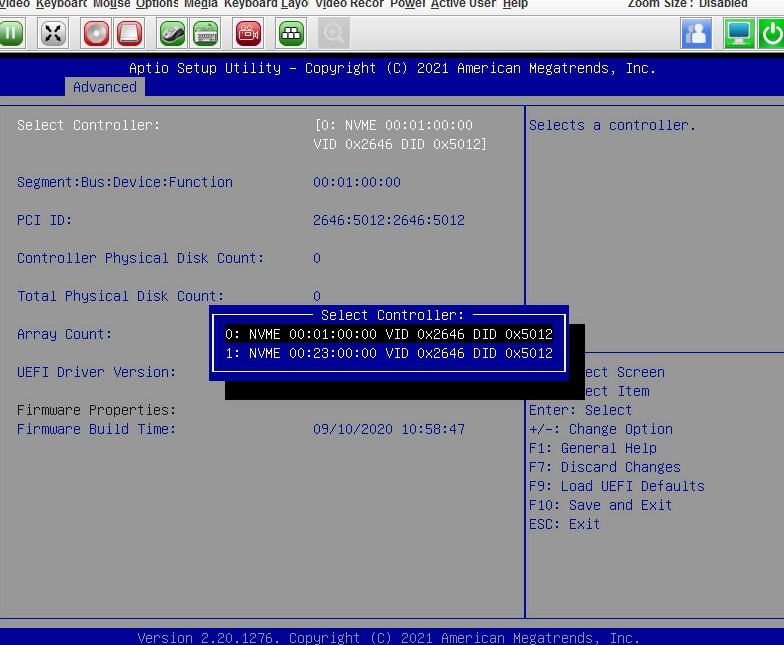Choose controller 1: NVME 00:23:00:00
Image resolution: width=784 pixels, height=645 pixels.
(388, 353)
